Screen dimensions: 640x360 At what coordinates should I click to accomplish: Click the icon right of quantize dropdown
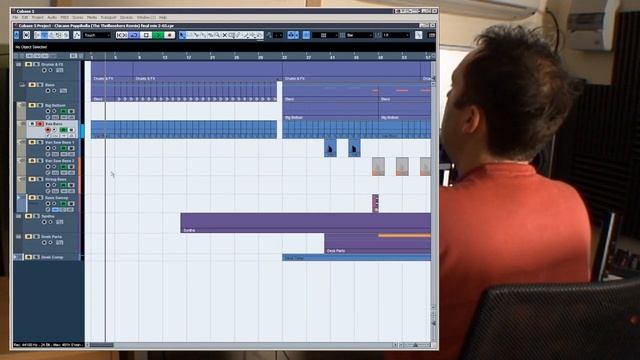pos(418,35)
